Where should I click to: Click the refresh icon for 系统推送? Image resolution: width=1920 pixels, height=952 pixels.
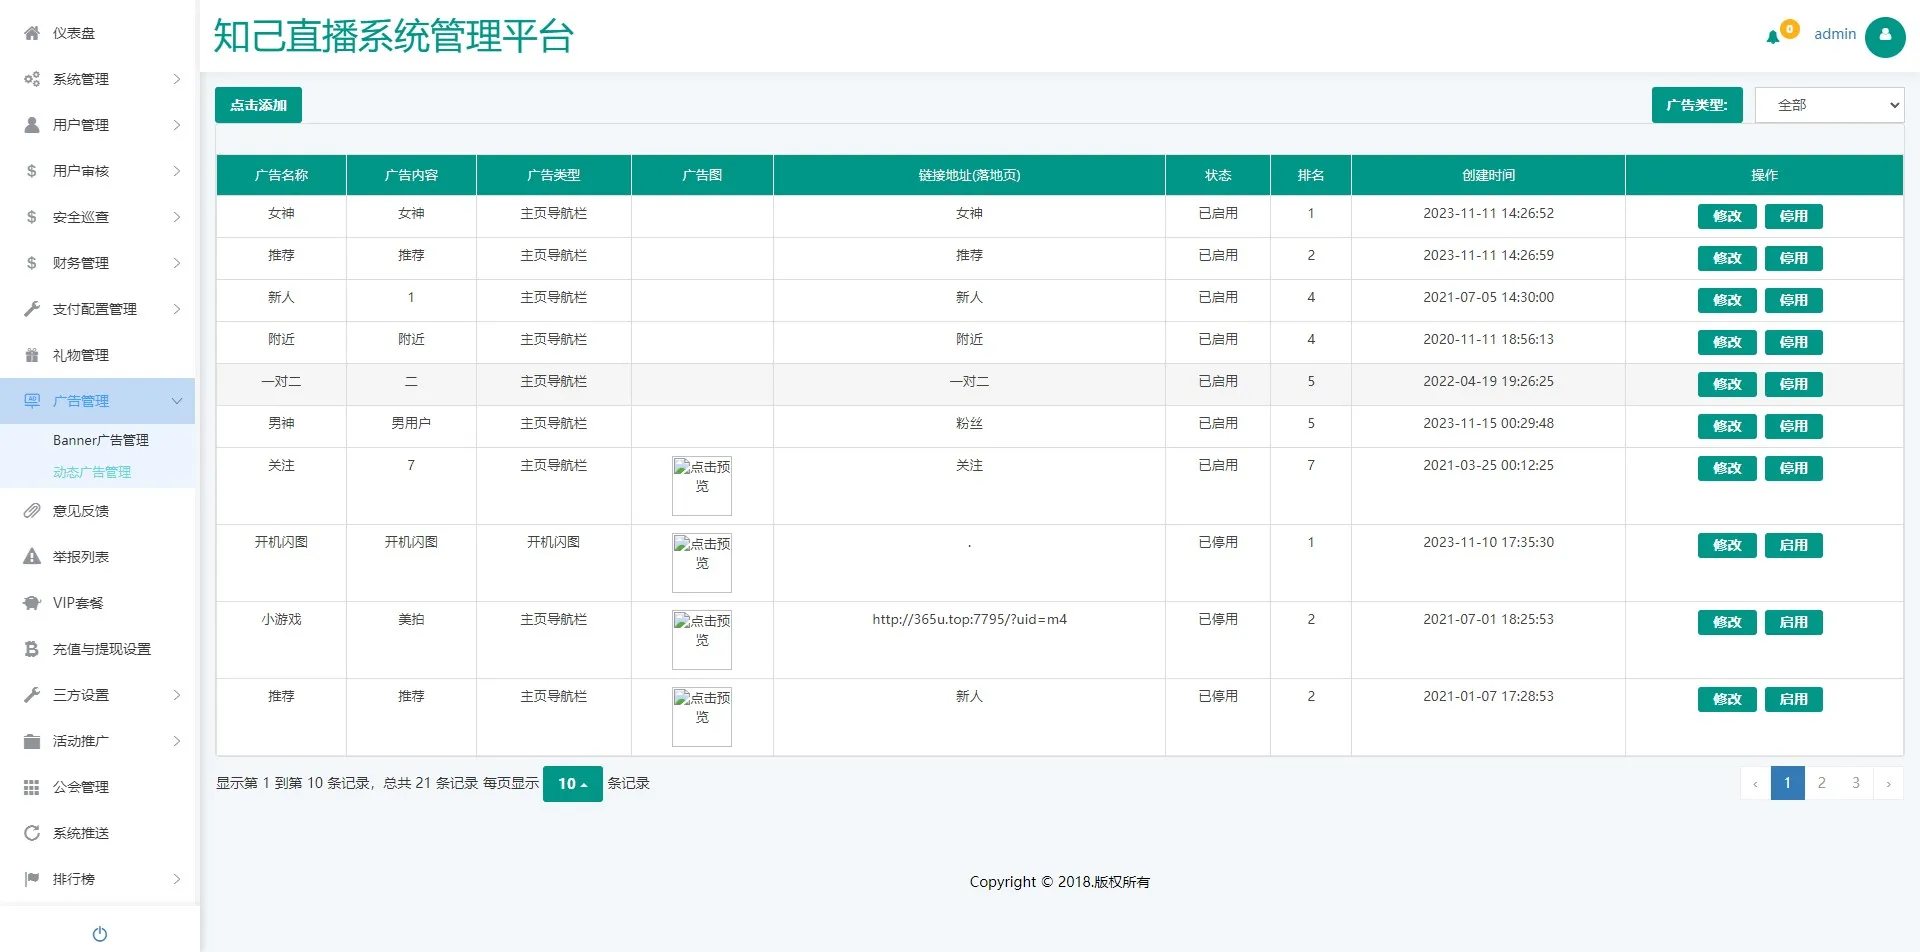[x=32, y=833]
